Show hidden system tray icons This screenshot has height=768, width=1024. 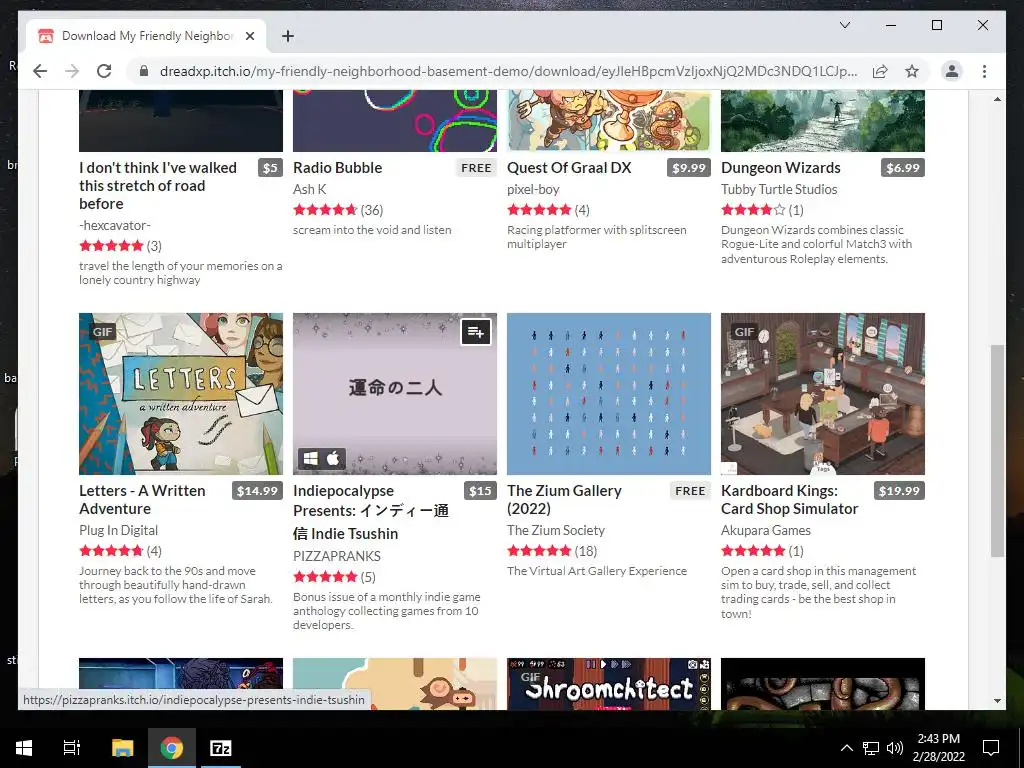click(846, 748)
